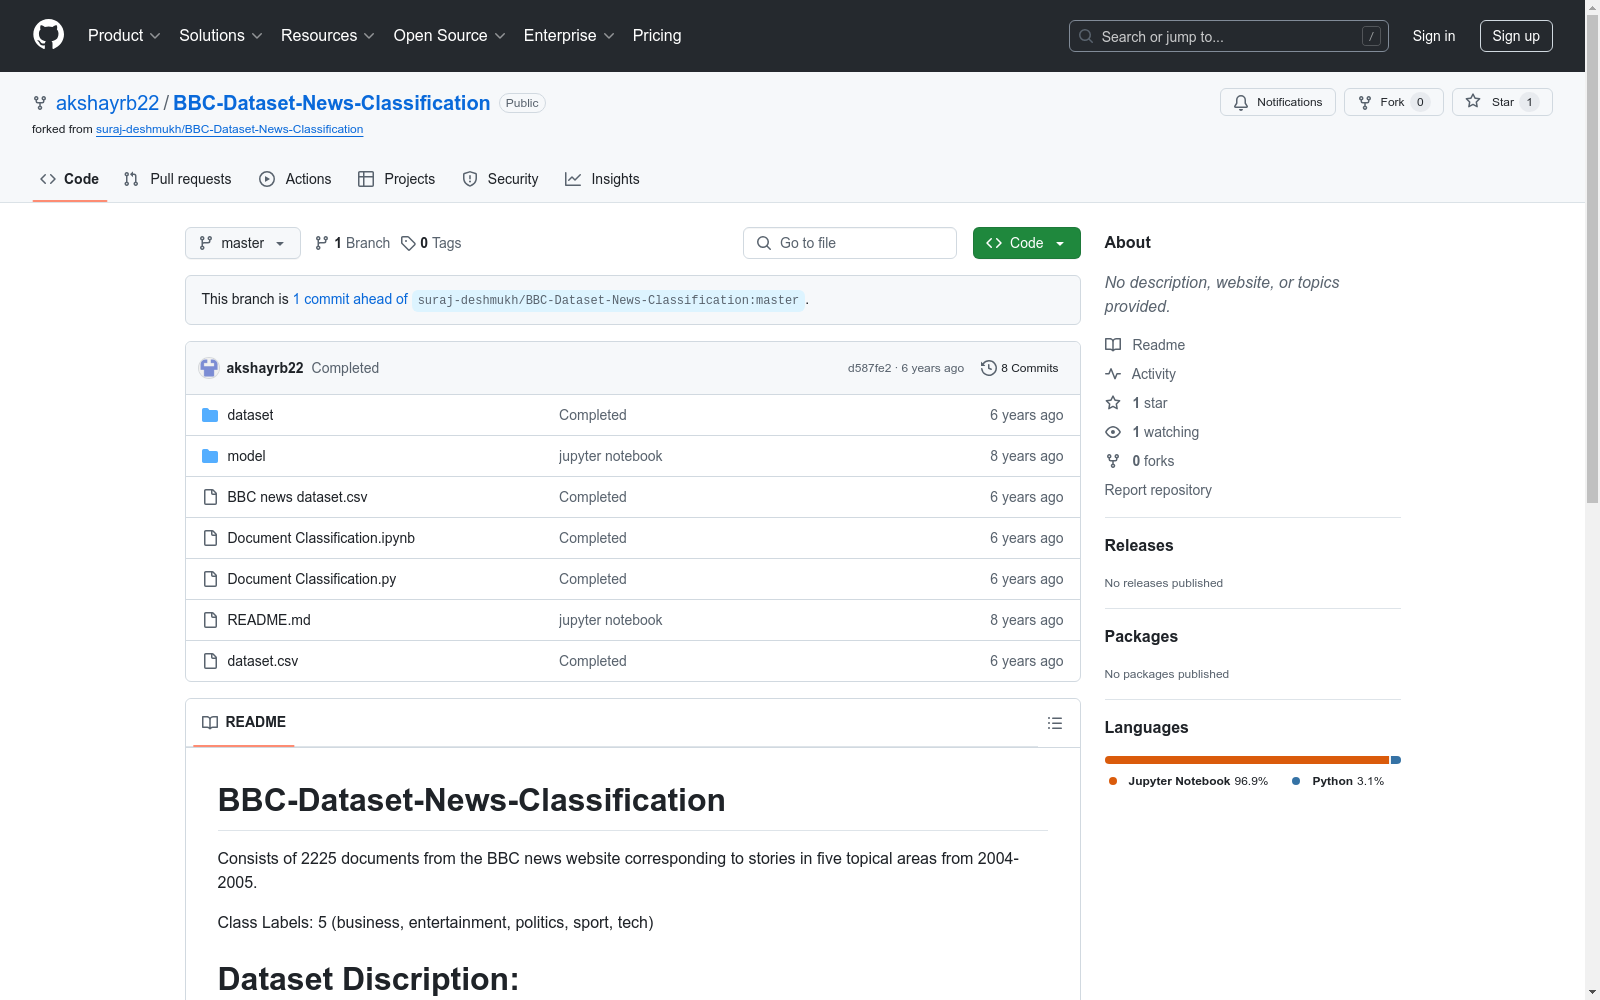
Task: View the 0 Tags link
Action: [431, 243]
